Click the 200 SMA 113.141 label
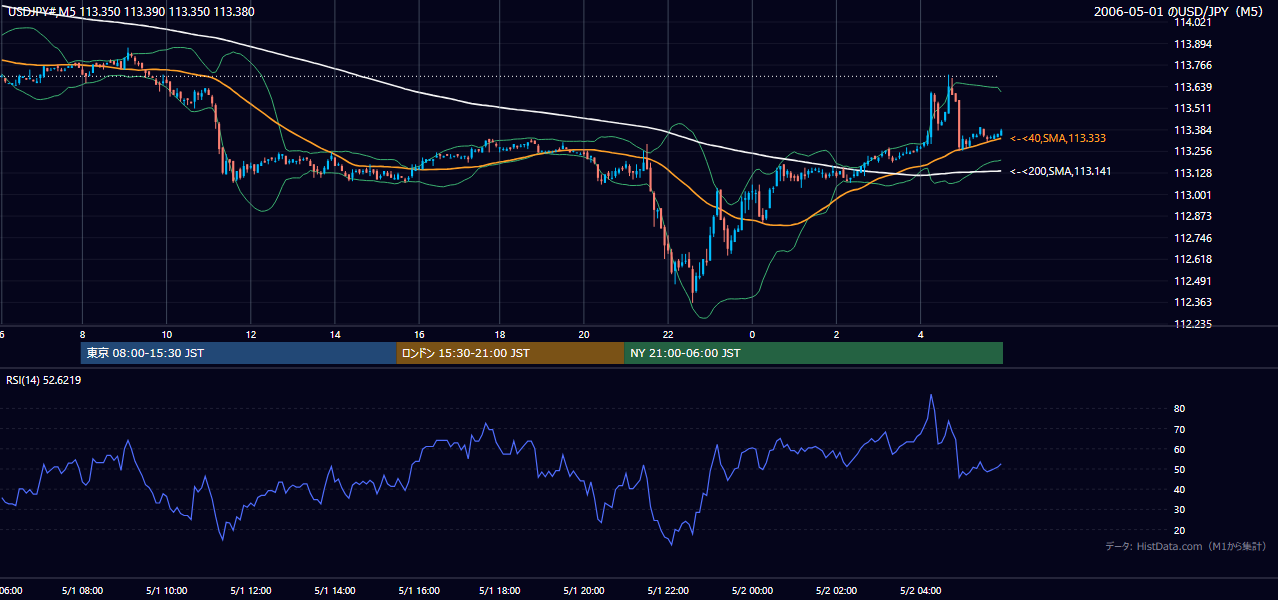Screen dimensions: 1278x600 (x=1060, y=171)
